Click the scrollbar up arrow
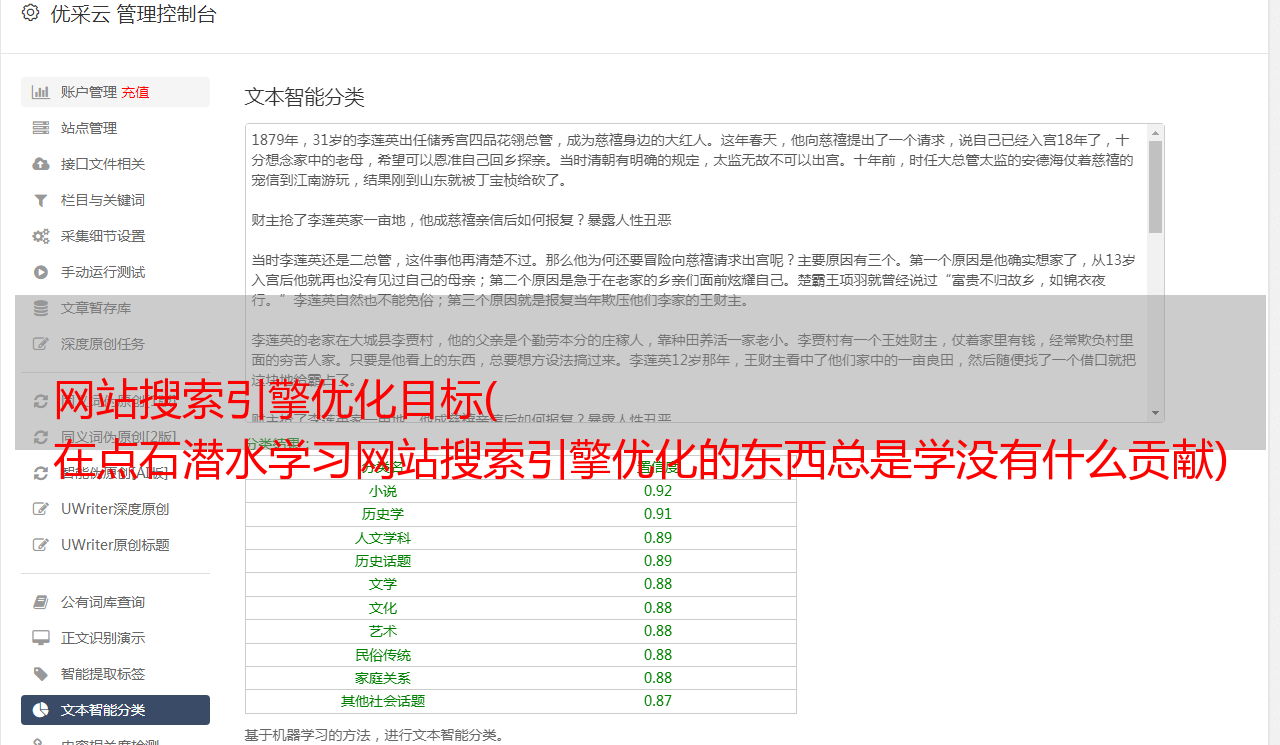 [x=1156, y=132]
